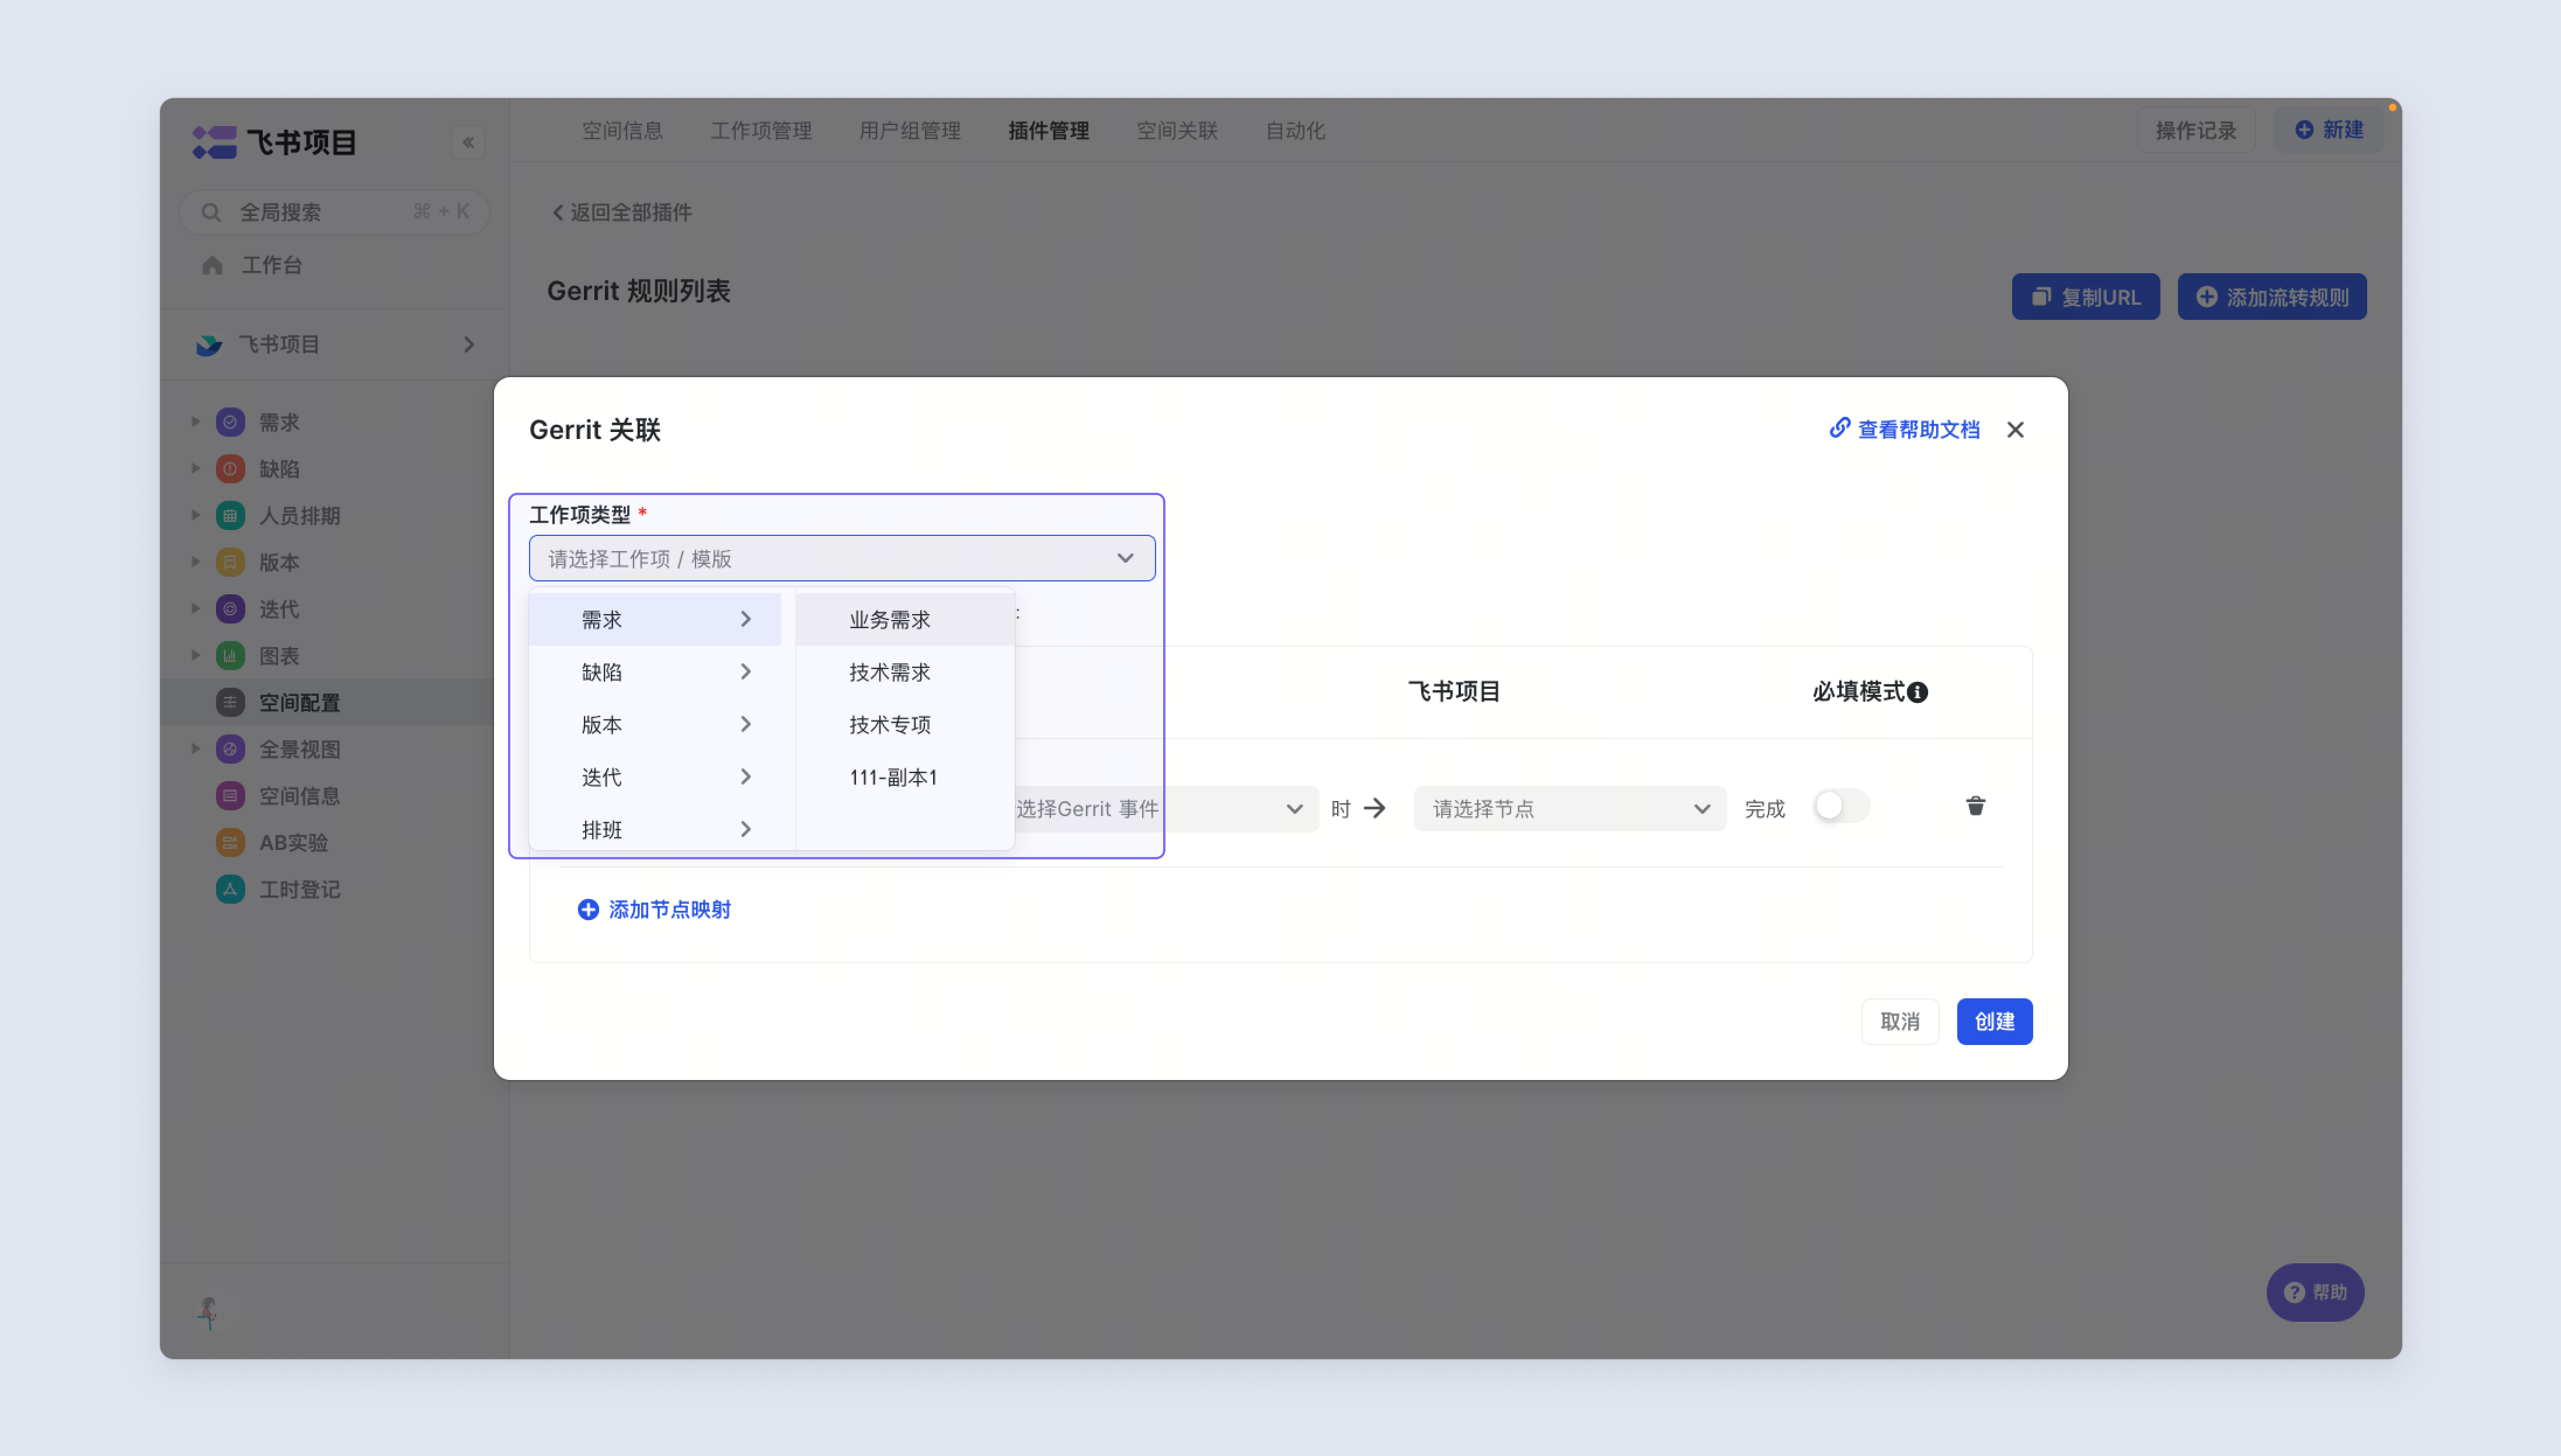Click the 空间配置 sidebar icon
The height and width of the screenshot is (1456, 2561).
230,702
